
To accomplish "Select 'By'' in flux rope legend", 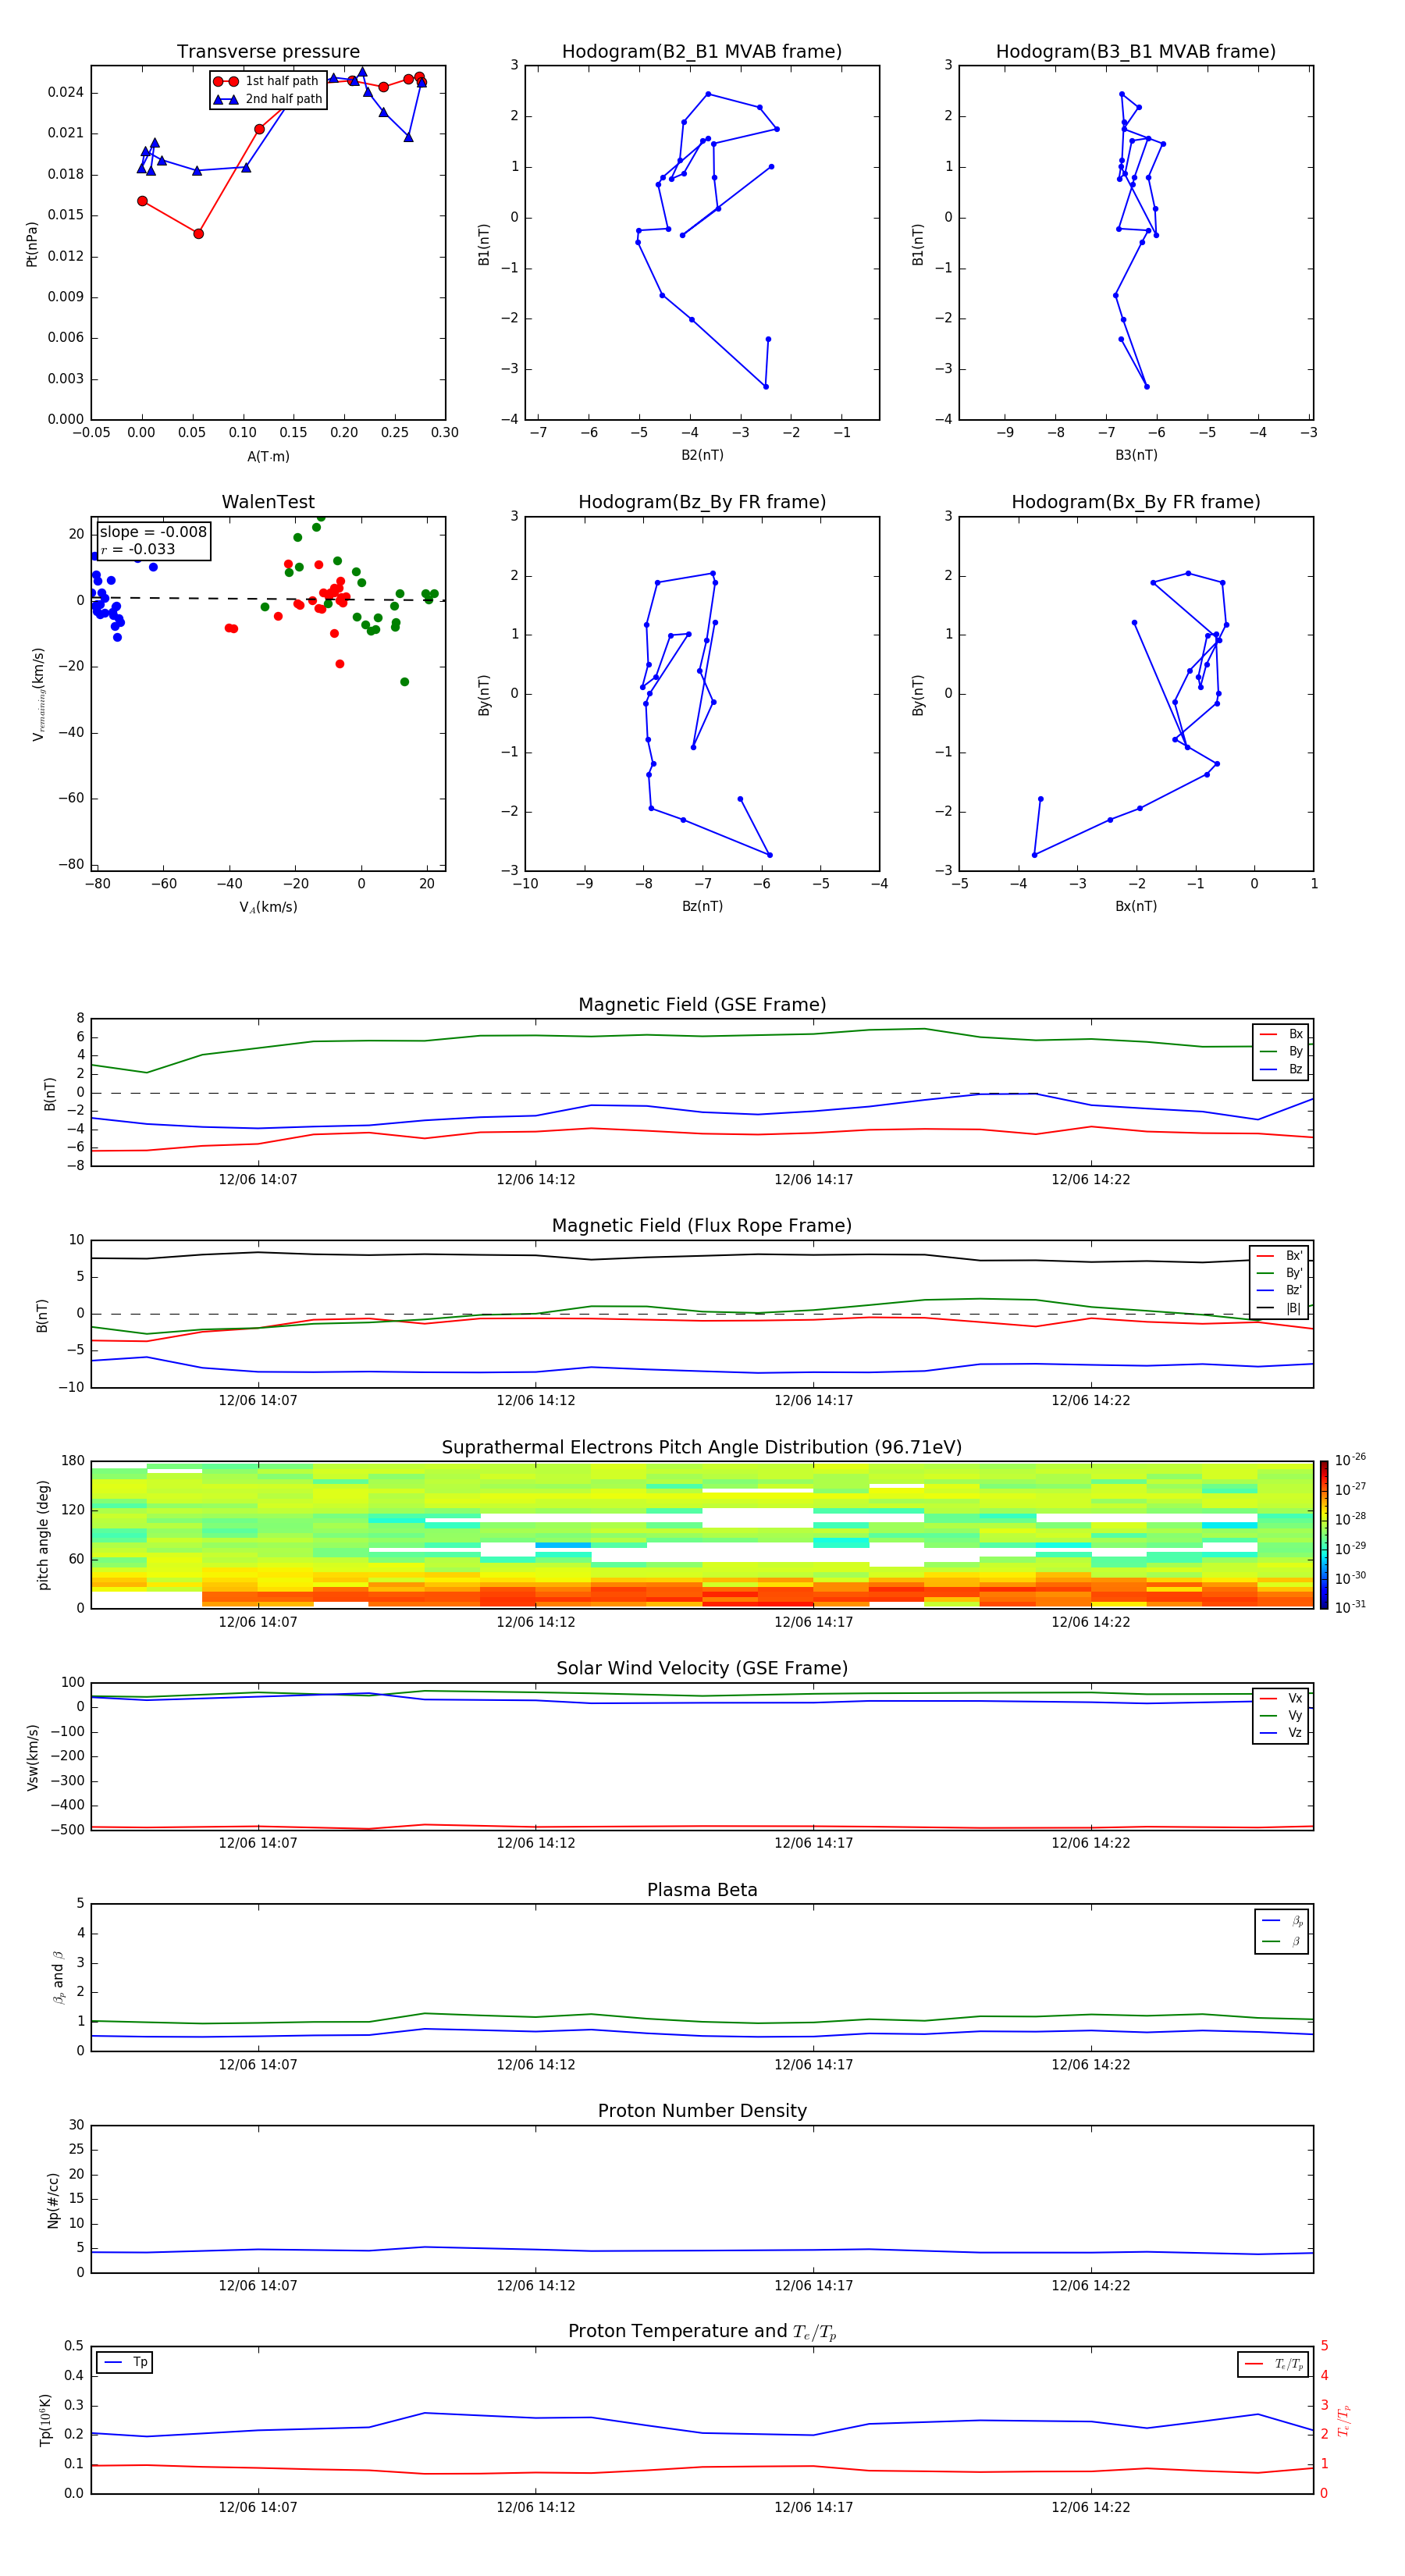I will 1280,1273.
